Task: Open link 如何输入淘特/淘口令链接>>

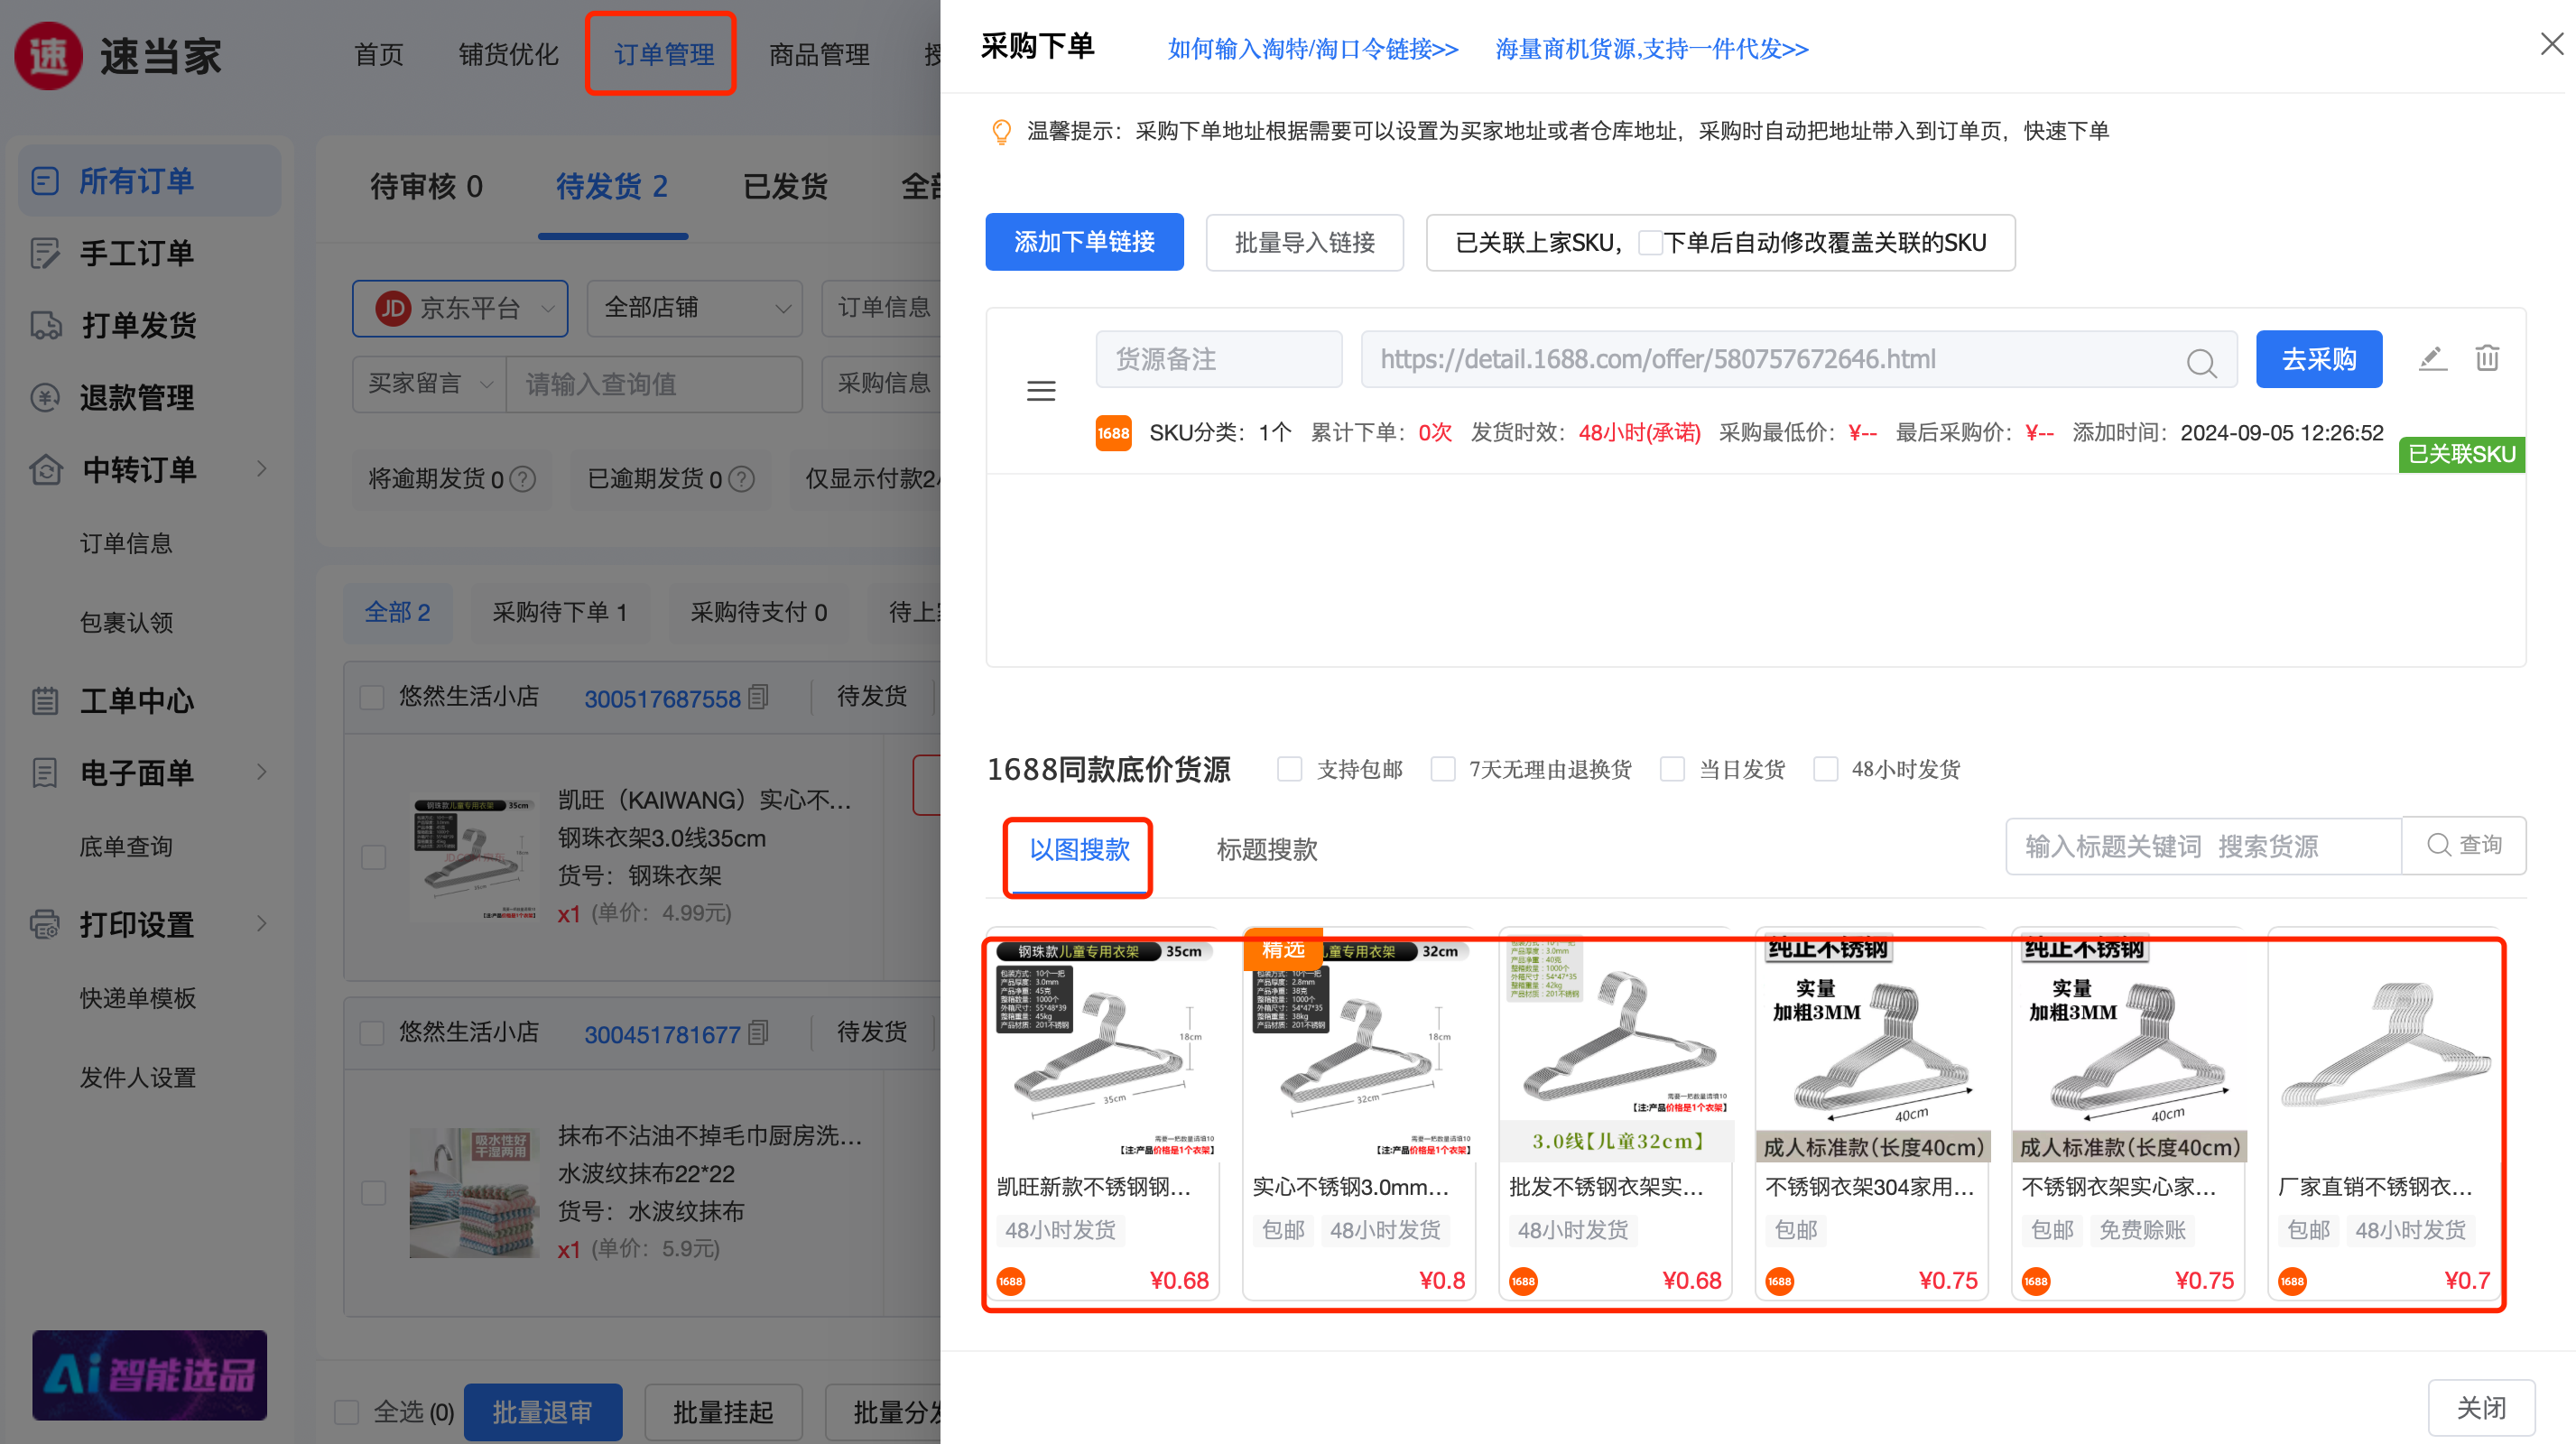Action: click(1313, 49)
